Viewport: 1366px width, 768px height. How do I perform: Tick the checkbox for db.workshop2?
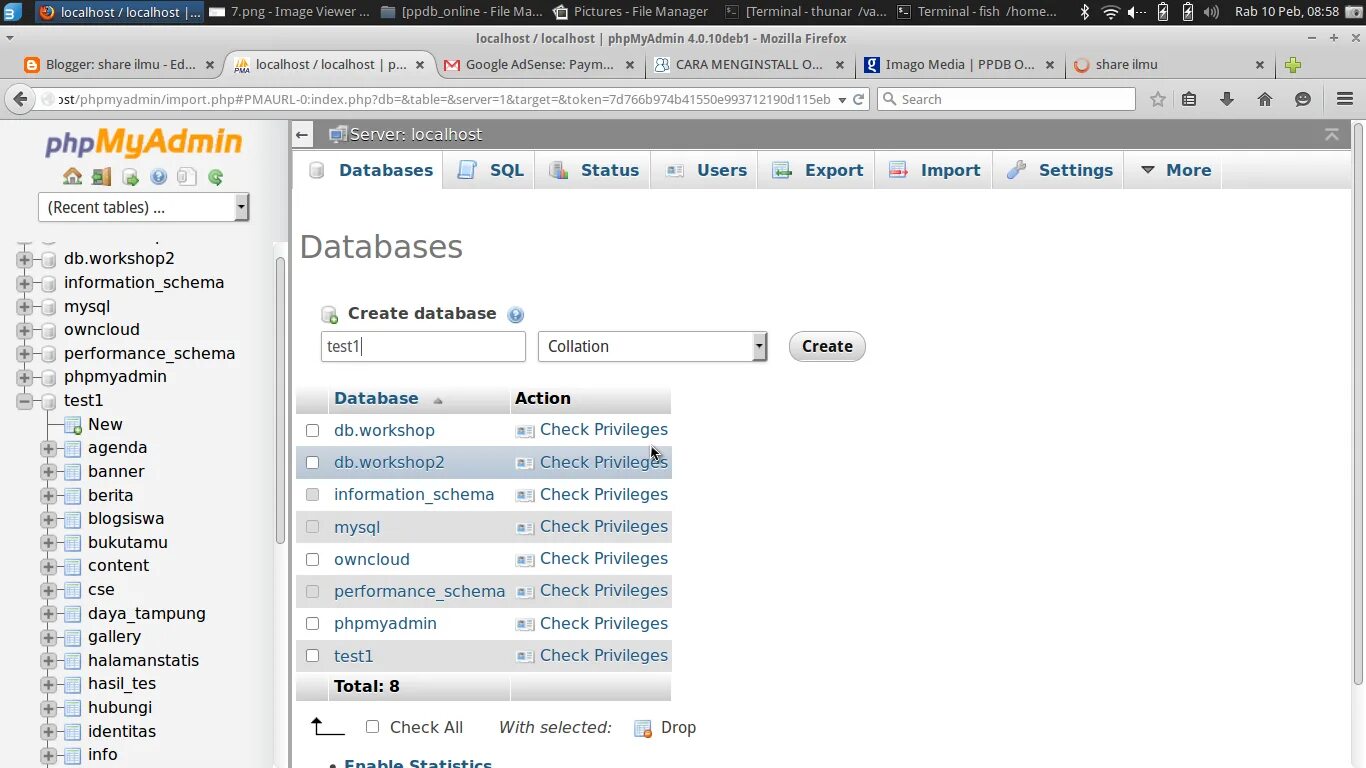312,463
